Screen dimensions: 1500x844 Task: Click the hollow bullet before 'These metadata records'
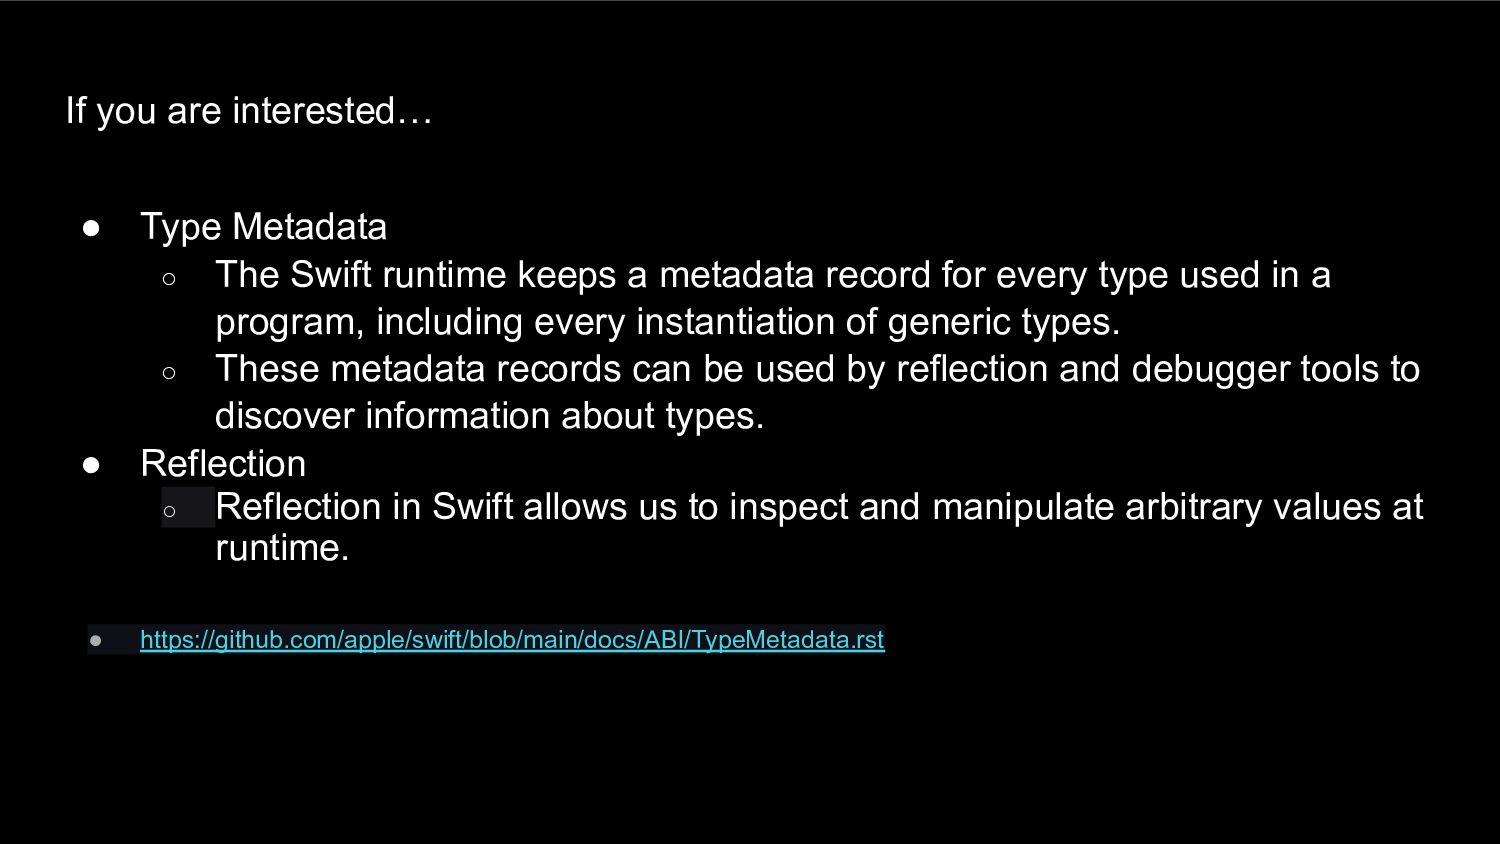tap(169, 373)
